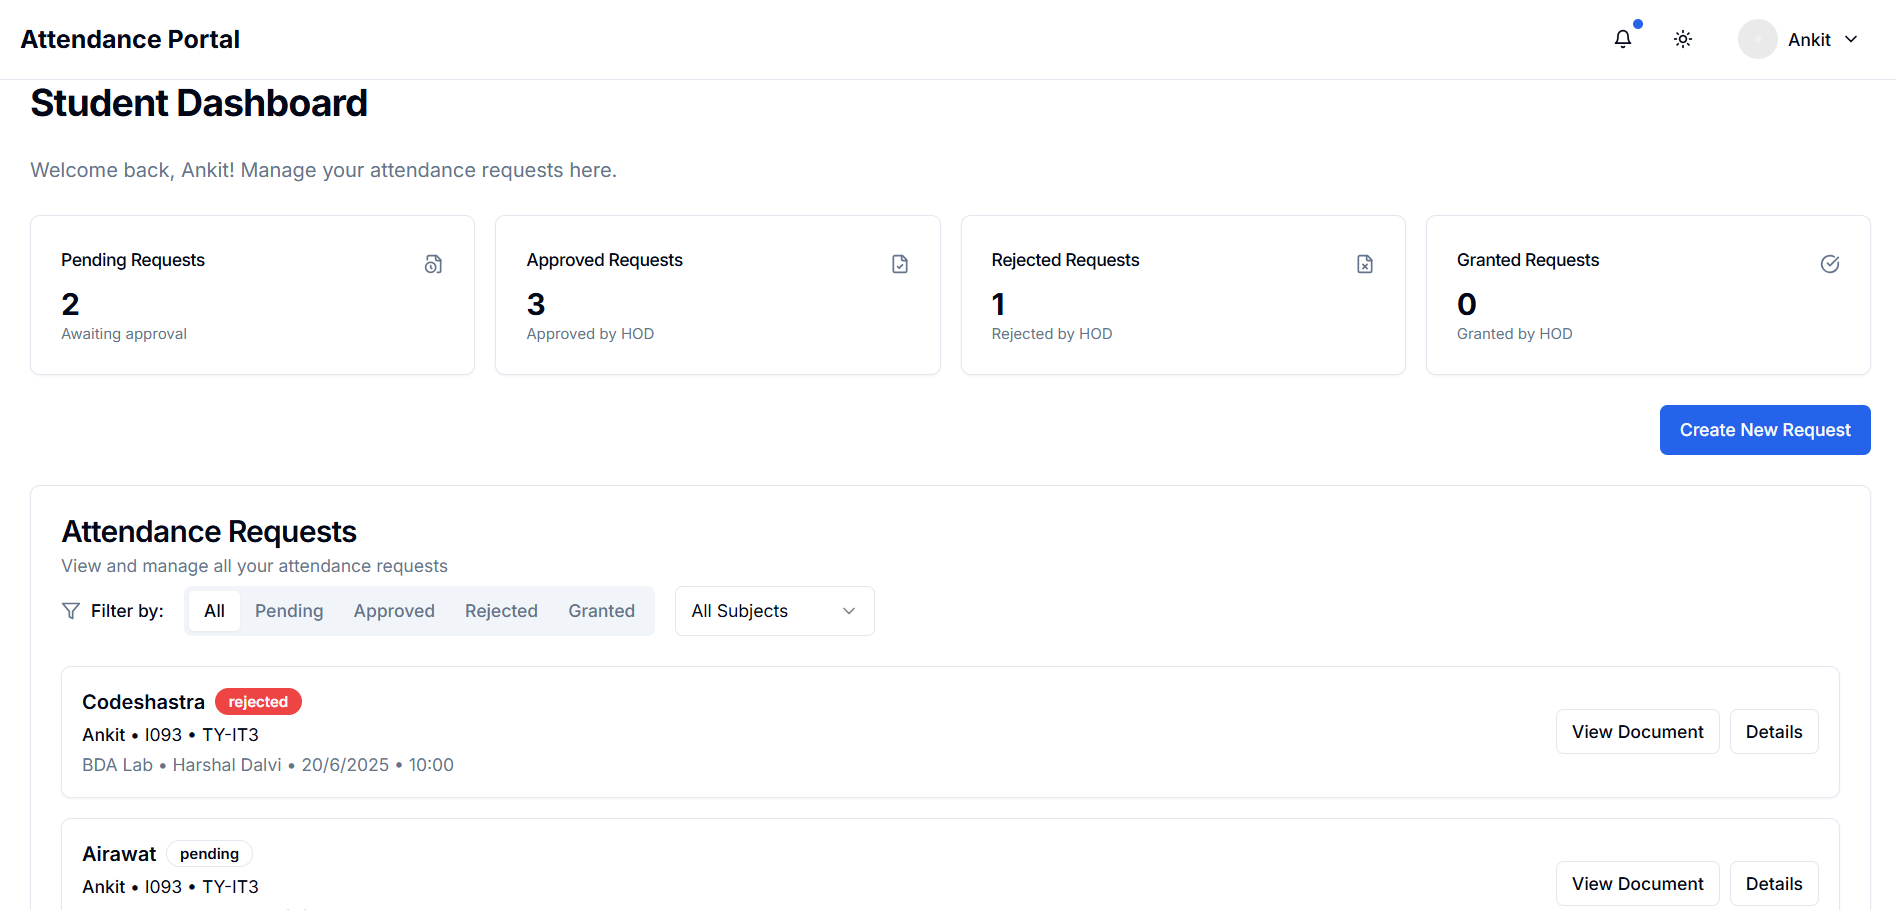View Document for the Codeshastra request
Image resolution: width=1896 pixels, height=910 pixels.
pos(1637,732)
